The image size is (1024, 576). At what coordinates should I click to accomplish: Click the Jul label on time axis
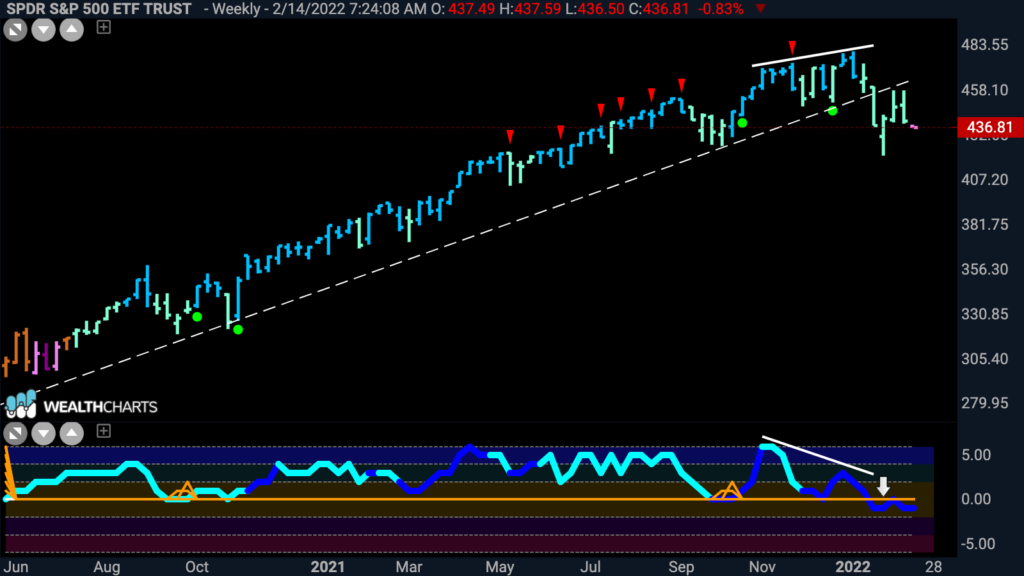tap(590, 566)
